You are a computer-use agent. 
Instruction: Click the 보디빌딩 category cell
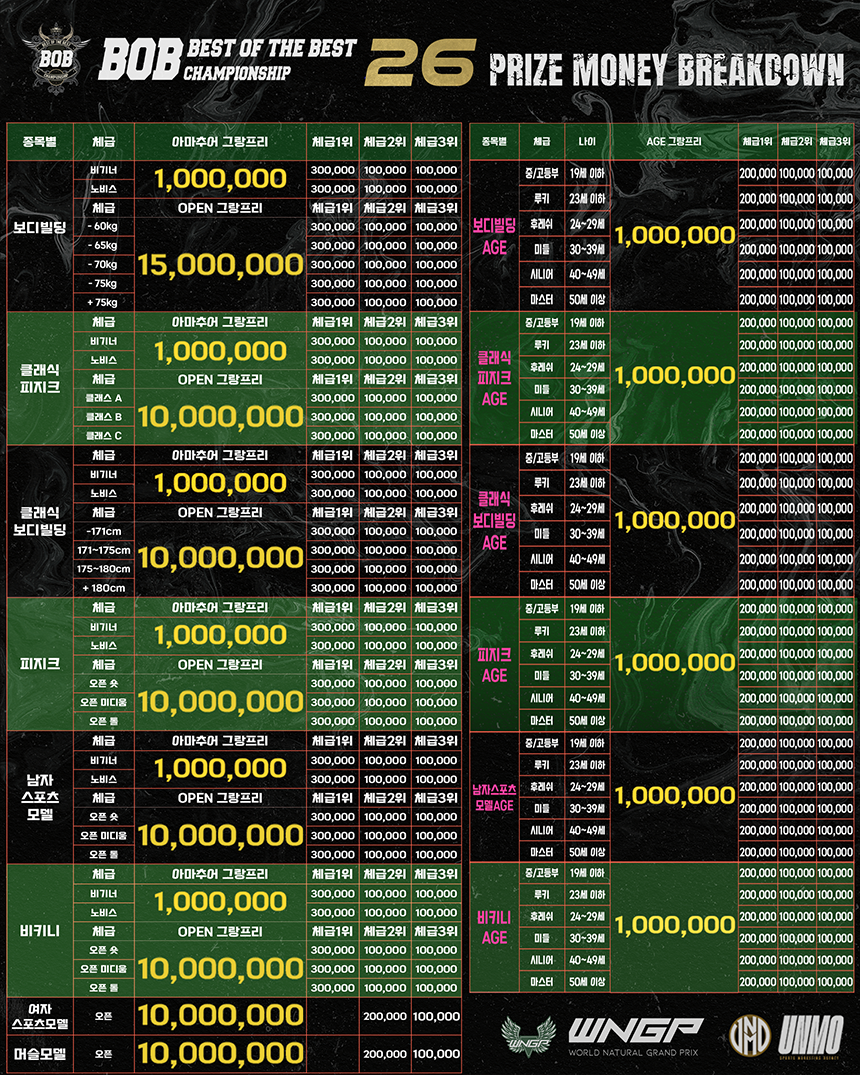click(40, 227)
